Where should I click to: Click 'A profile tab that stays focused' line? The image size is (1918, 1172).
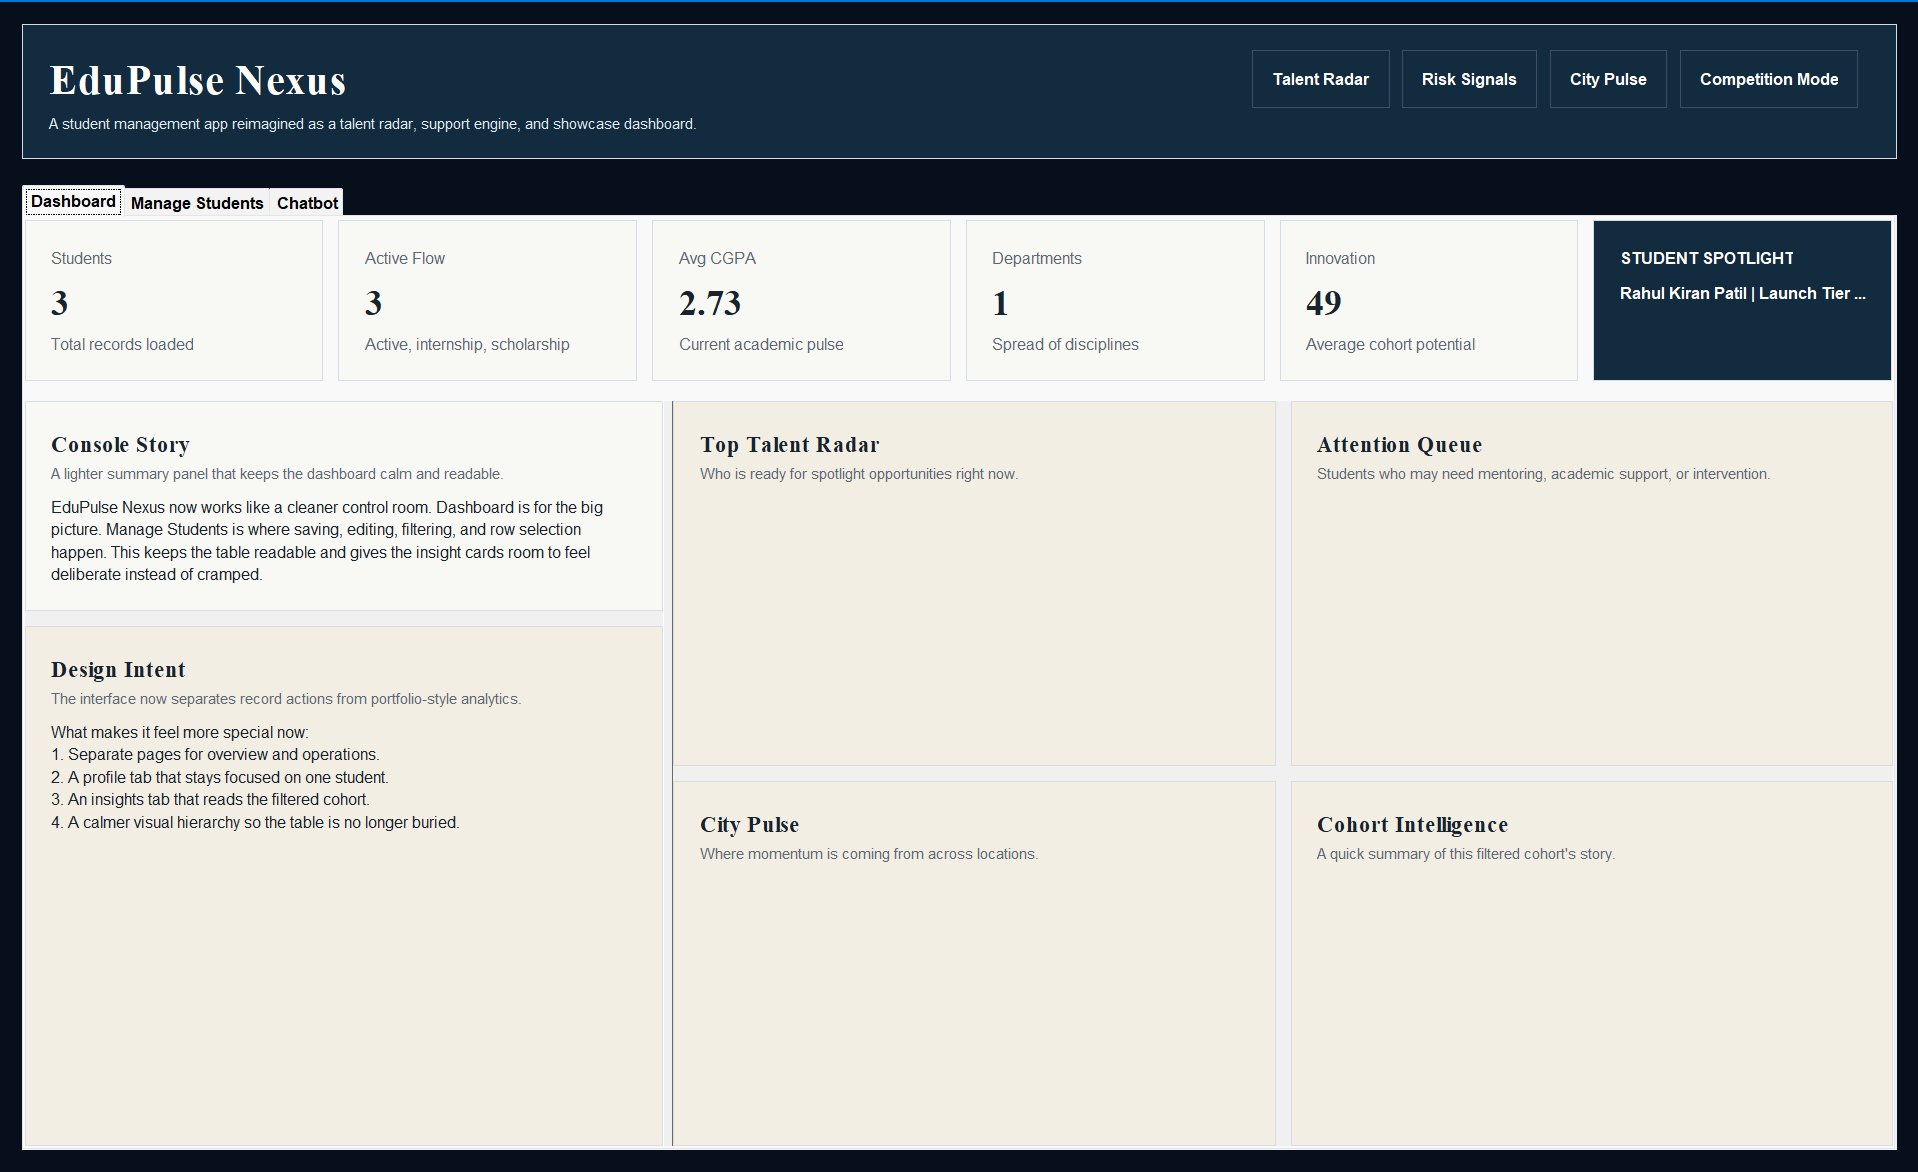220,777
